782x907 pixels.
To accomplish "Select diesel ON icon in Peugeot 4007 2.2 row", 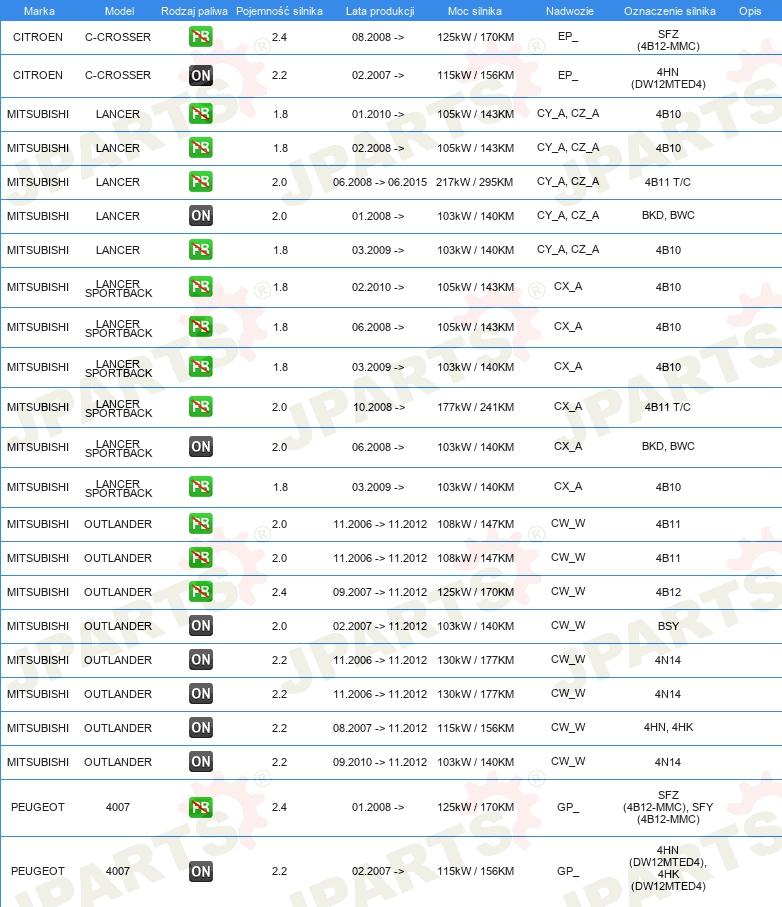I will (x=201, y=871).
